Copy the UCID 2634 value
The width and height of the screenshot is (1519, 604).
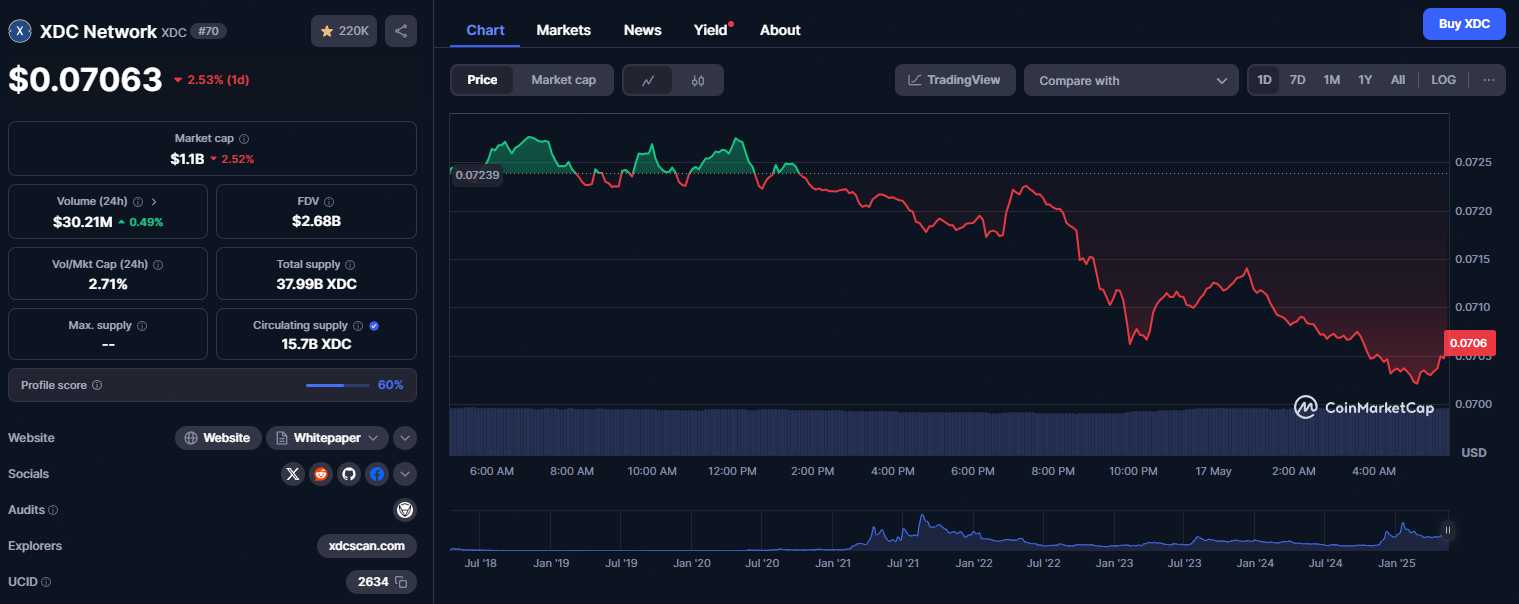pyautogui.click(x=401, y=582)
